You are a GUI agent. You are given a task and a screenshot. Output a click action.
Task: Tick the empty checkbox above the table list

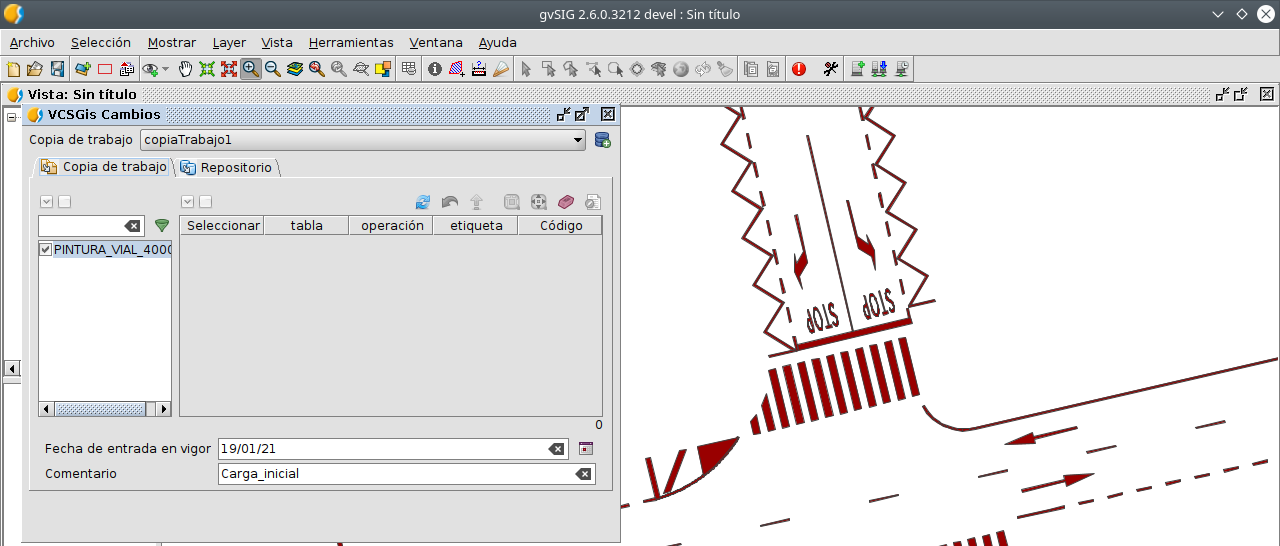(x=65, y=202)
